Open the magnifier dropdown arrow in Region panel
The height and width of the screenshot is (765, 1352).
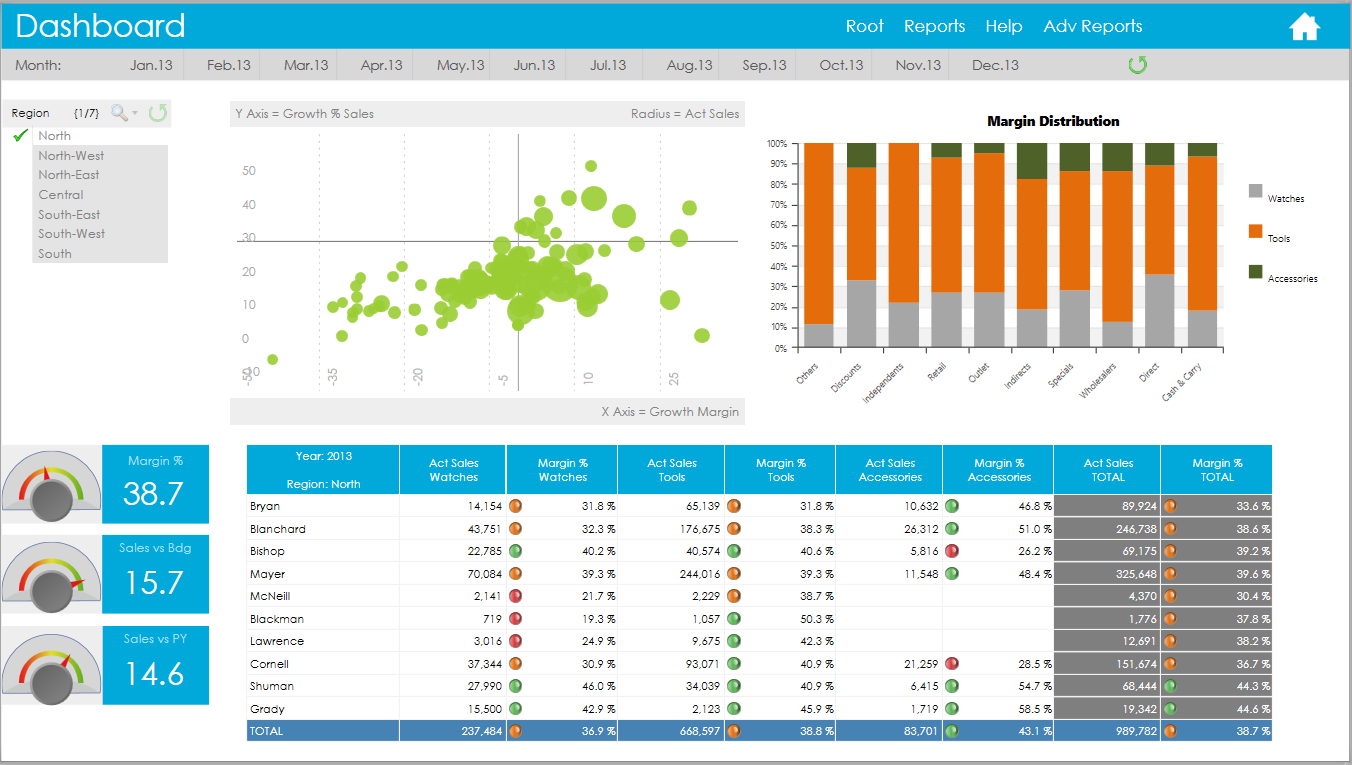(x=135, y=112)
